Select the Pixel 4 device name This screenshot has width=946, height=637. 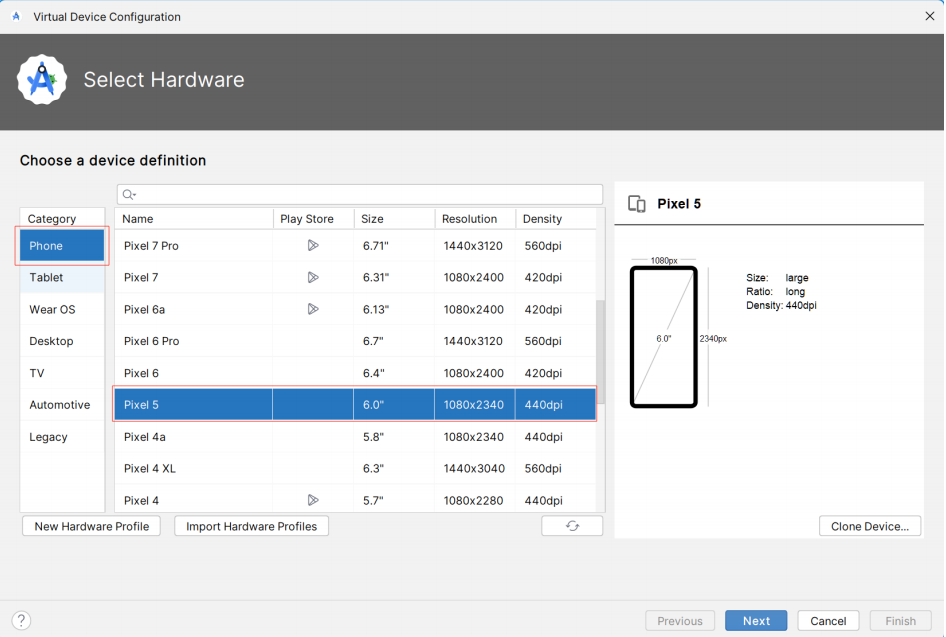[x=141, y=501]
